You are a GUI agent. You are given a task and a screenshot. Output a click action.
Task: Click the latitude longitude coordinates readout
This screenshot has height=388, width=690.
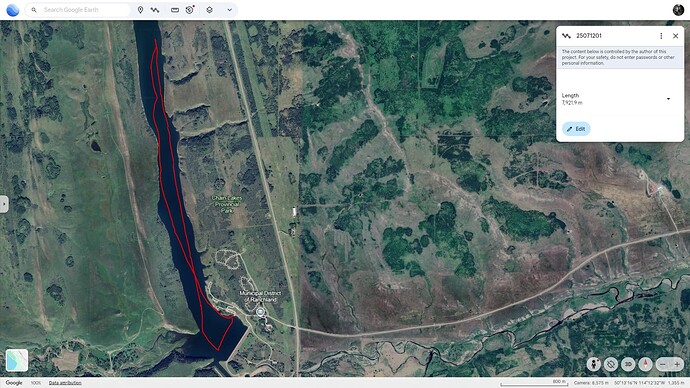point(639,383)
